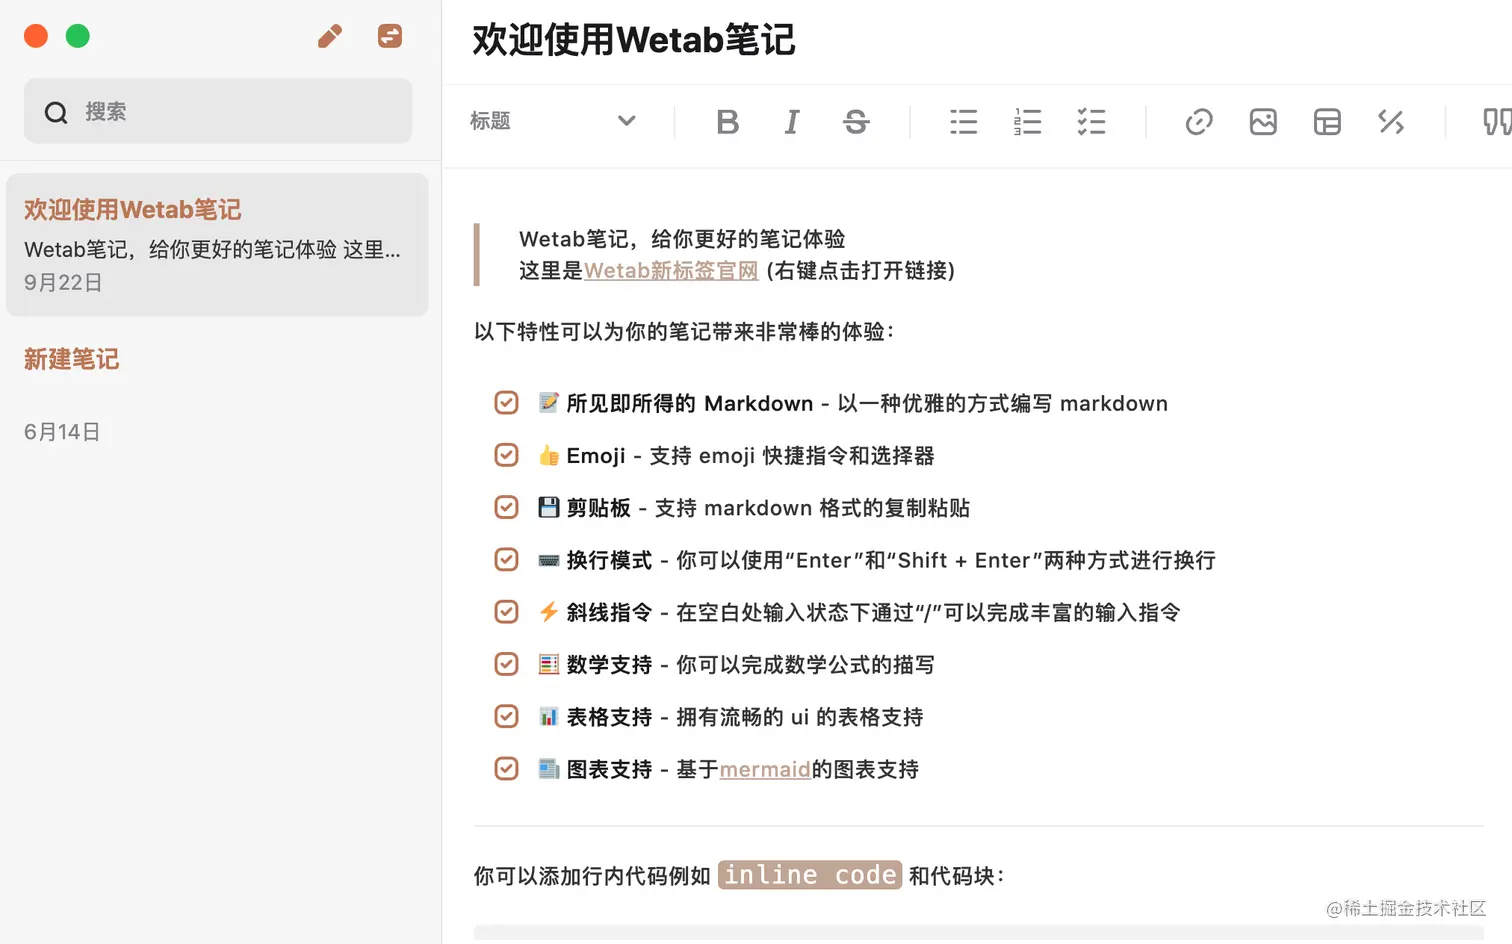Click the red close window button

tap(36, 36)
